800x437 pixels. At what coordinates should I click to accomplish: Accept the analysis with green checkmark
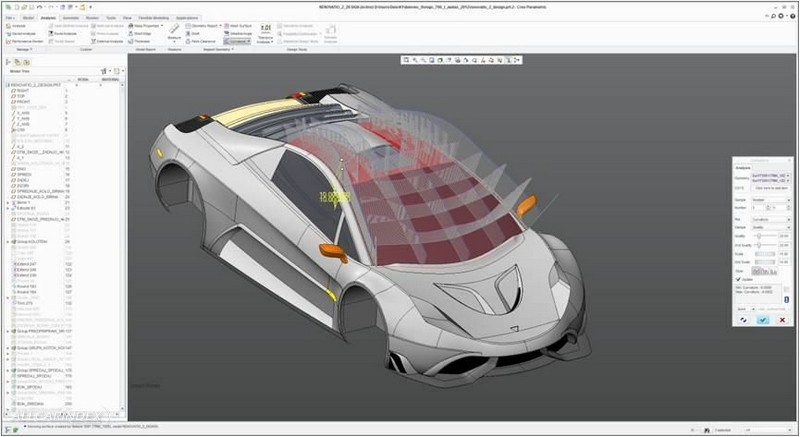click(x=763, y=320)
